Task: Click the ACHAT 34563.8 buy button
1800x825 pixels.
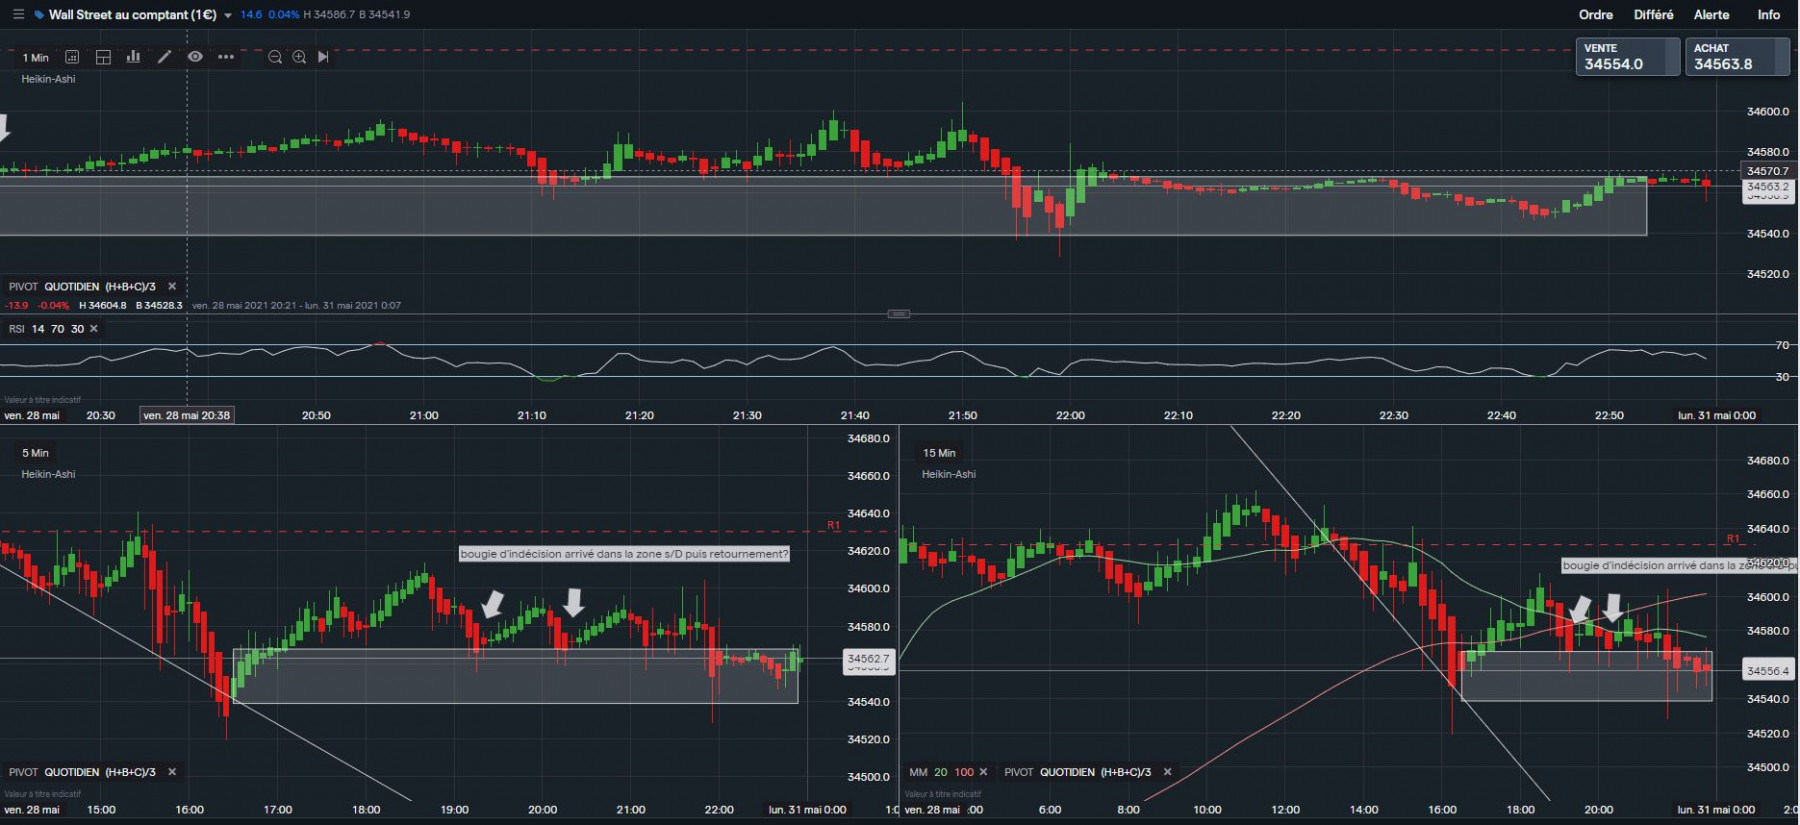Action: click(x=1738, y=56)
